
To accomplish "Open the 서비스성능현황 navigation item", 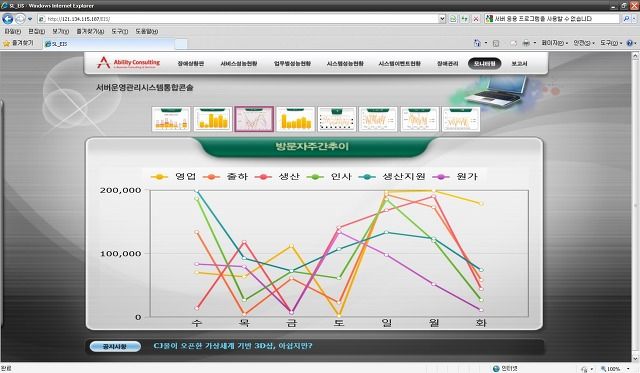I will (239, 64).
